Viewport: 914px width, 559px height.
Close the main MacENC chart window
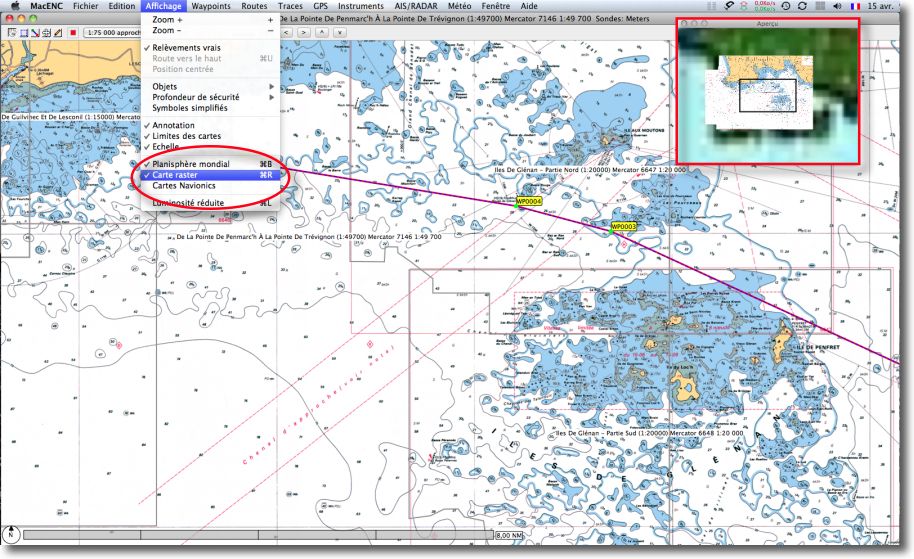coord(10,19)
